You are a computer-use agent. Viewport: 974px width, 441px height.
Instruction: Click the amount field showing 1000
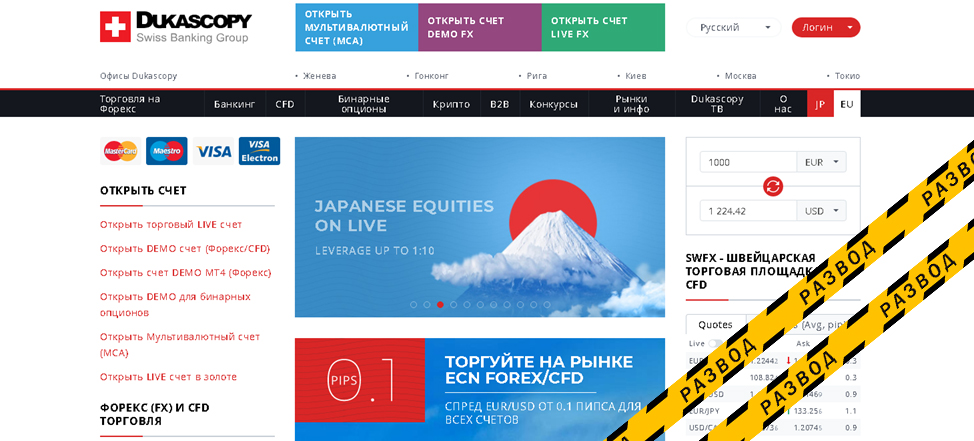(748, 162)
